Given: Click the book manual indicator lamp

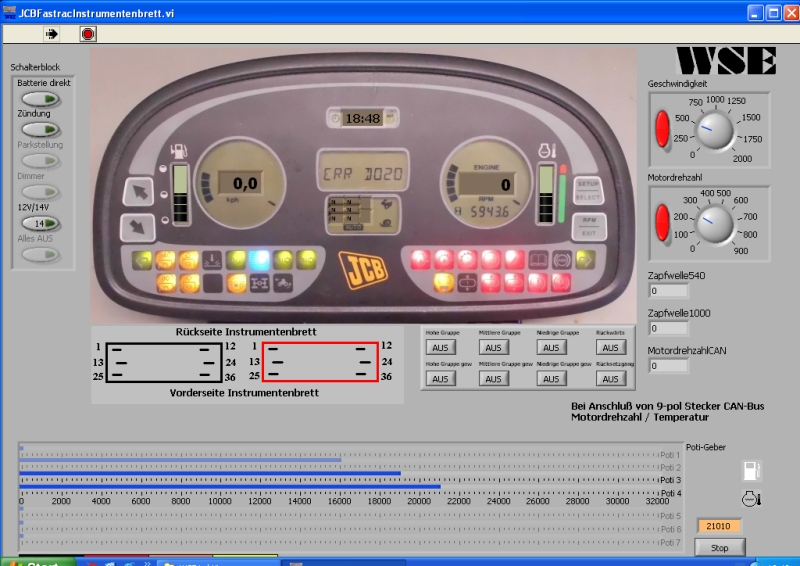Looking at the screenshot, I should [538, 260].
